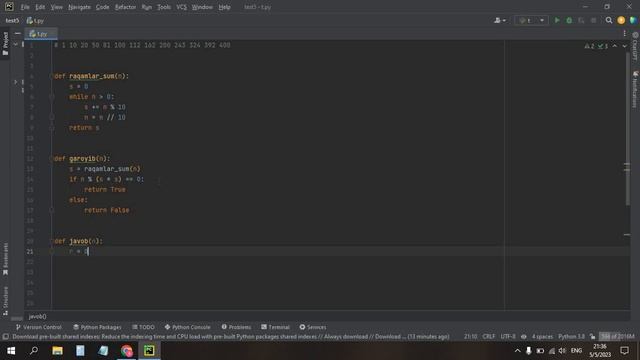This screenshot has width=640, height=360.
Task: Open the Services tool window
Action: [x=313, y=327]
